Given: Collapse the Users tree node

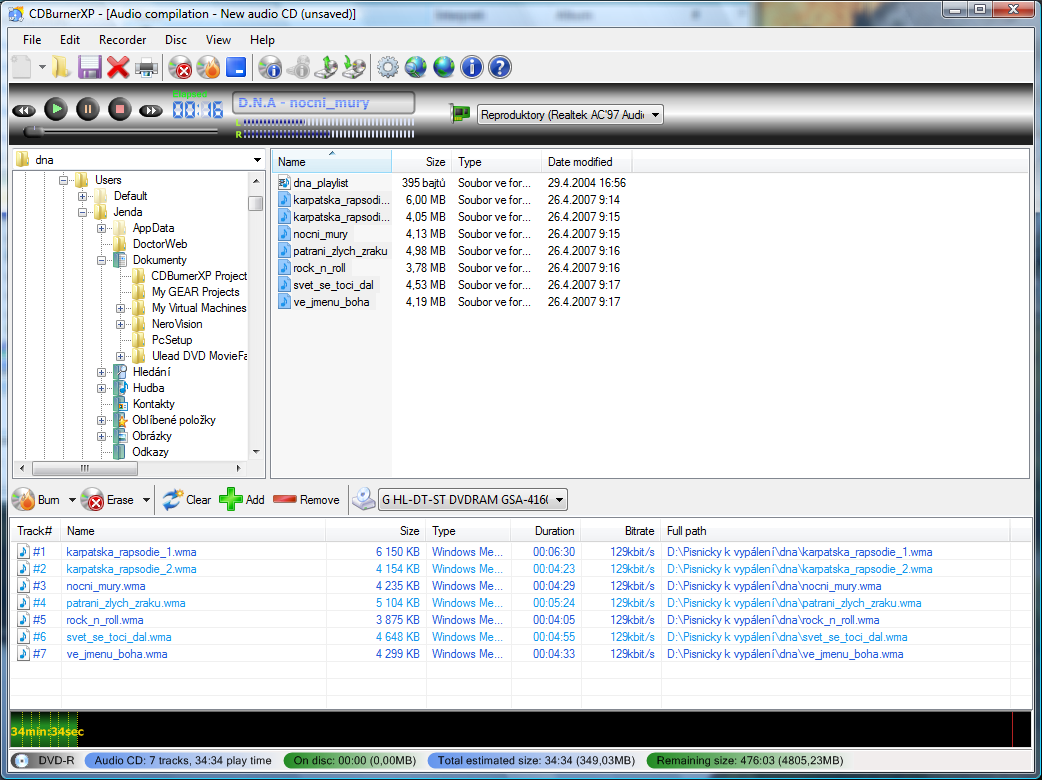Looking at the screenshot, I should tap(64, 180).
